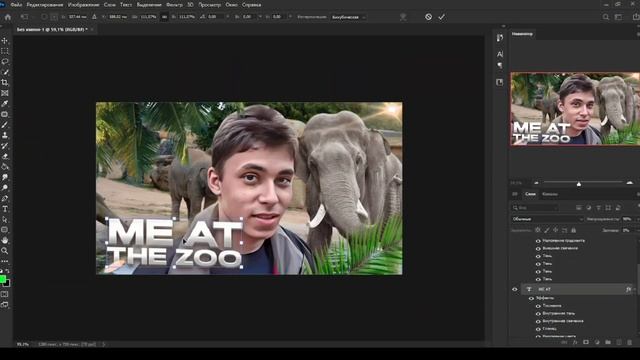Select the Навигатор panel tab
Viewport: 640px width, 360px height.
(x=522, y=34)
